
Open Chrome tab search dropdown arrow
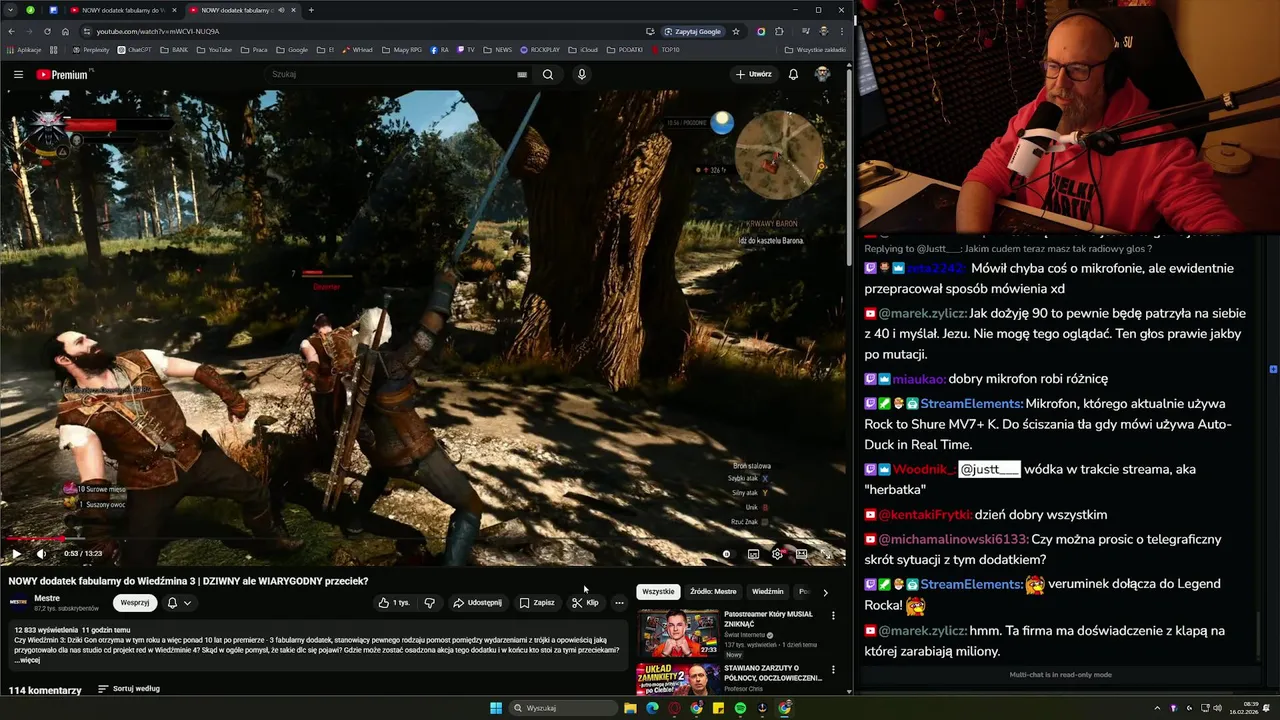tap(10, 10)
